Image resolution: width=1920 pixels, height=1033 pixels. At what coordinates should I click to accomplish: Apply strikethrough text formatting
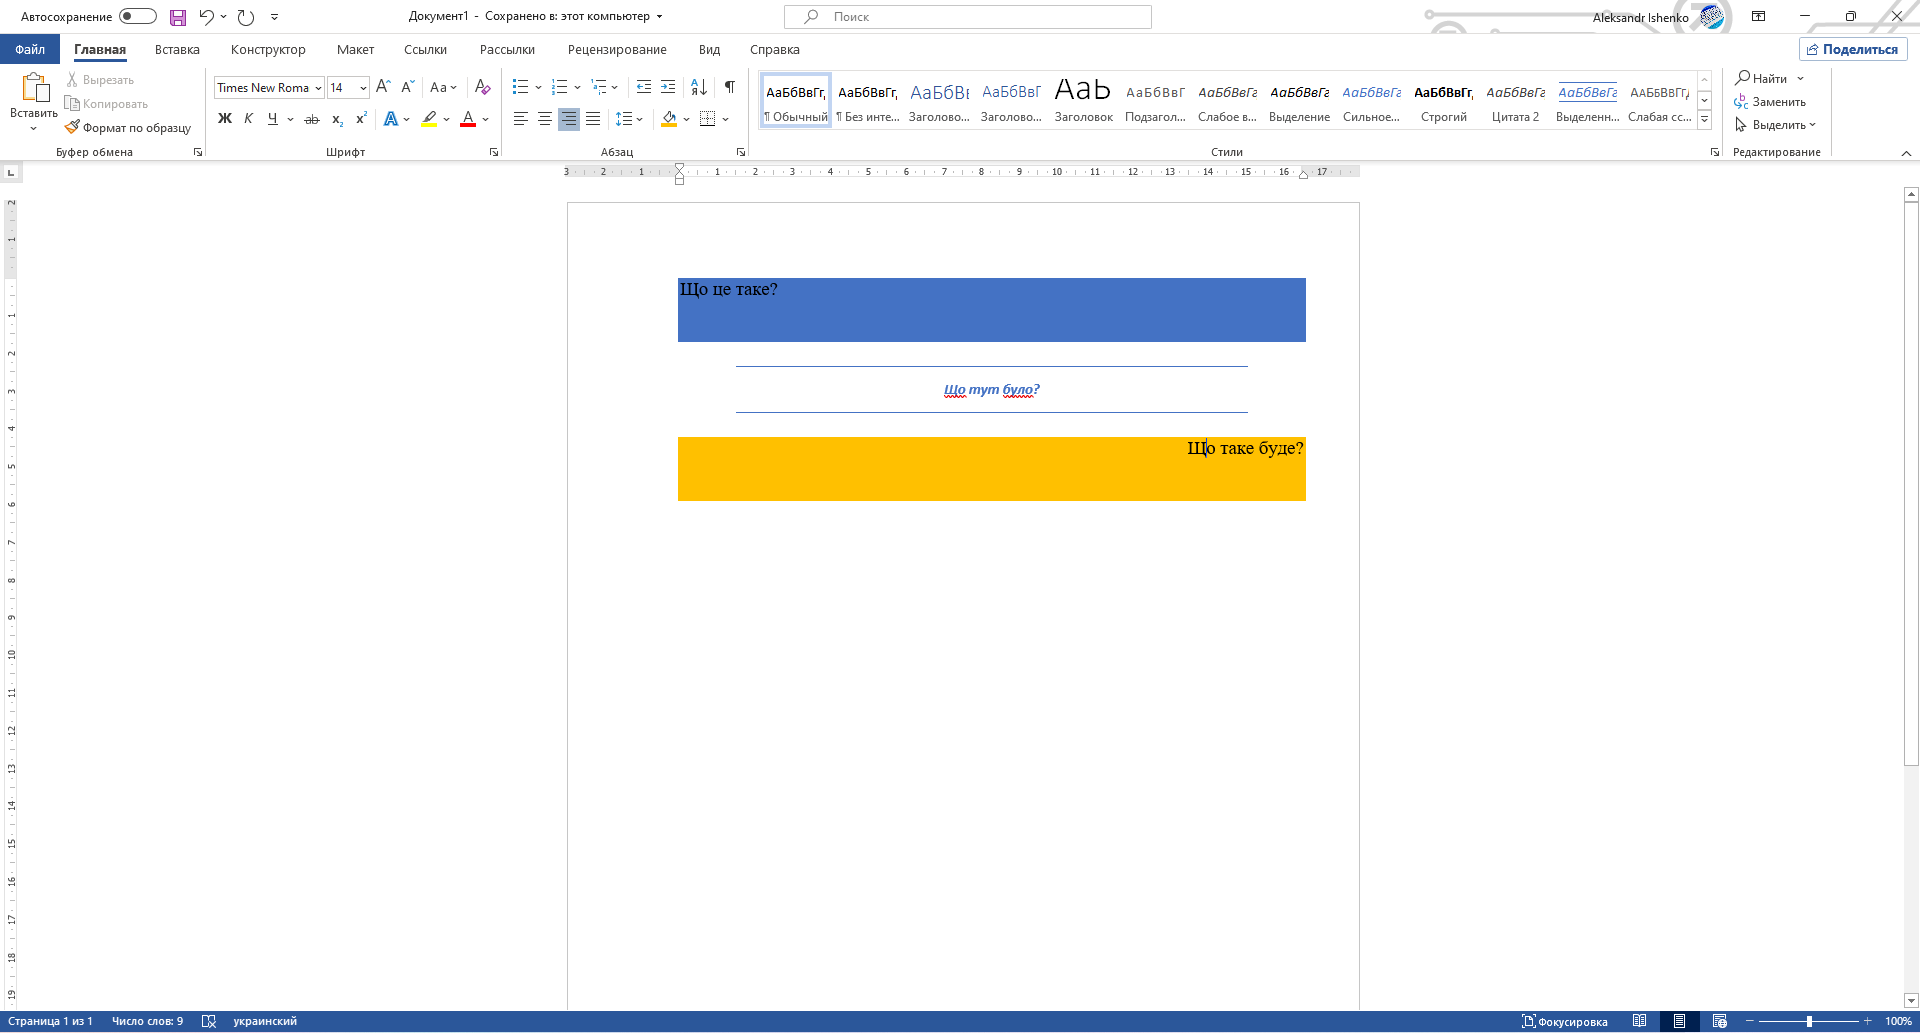(x=312, y=119)
